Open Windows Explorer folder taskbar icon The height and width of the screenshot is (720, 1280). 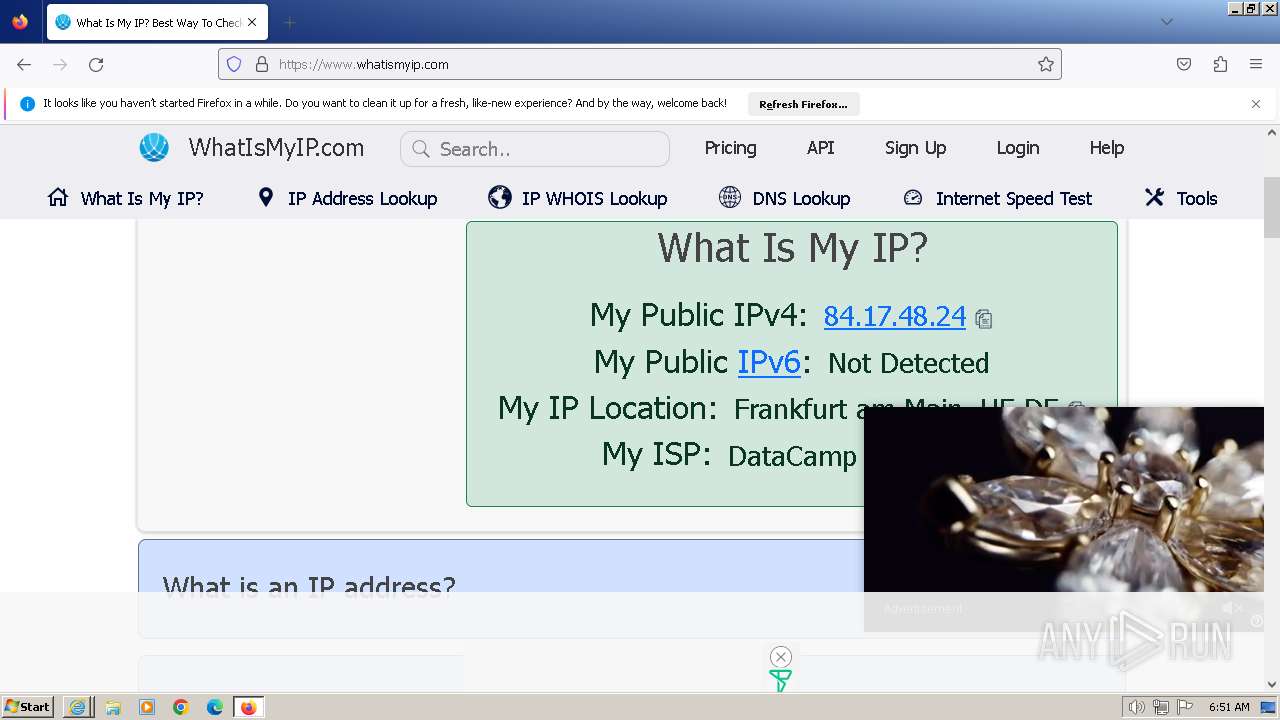113,707
